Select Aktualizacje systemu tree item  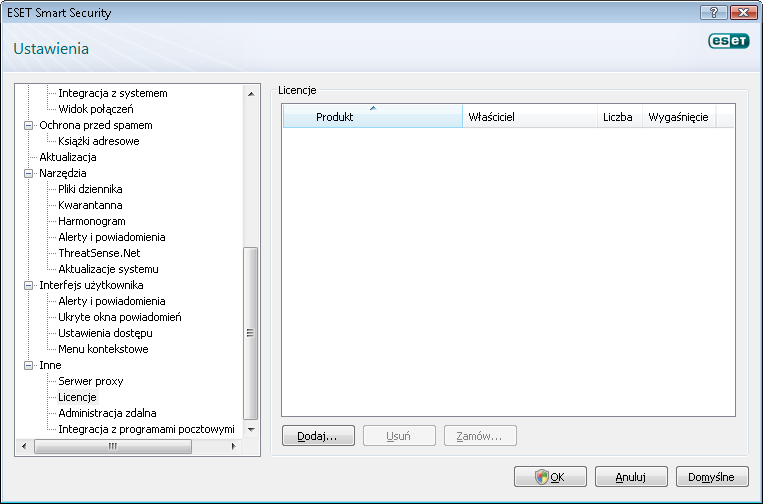(x=109, y=269)
